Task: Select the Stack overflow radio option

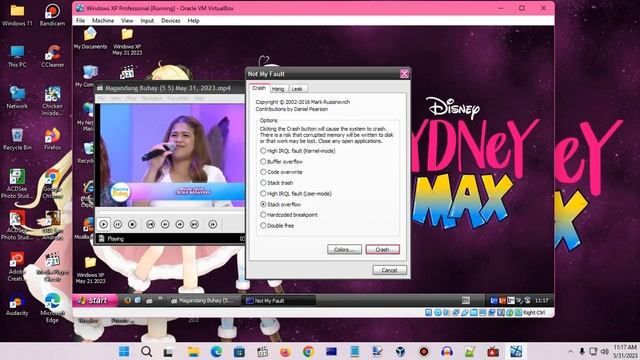Action: point(280,204)
